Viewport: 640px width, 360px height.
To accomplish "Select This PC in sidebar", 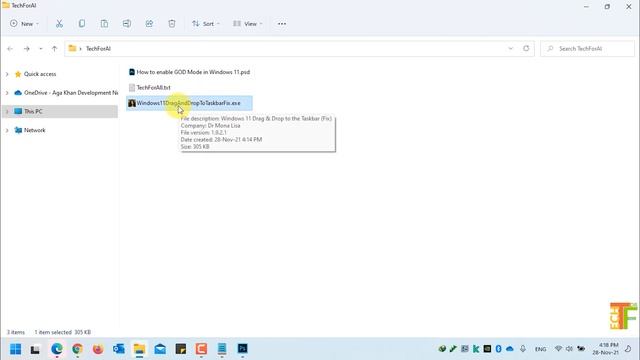I will [x=33, y=111].
